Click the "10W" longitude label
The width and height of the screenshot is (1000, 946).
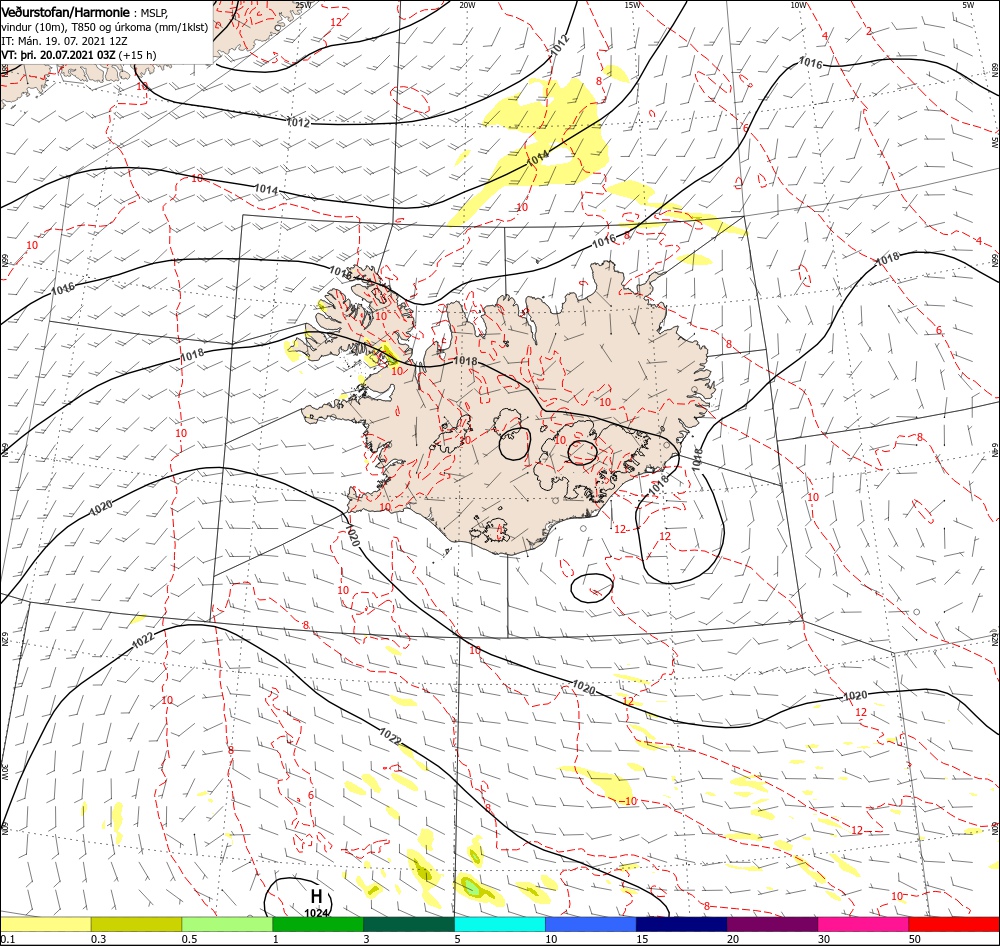click(x=798, y=5)
